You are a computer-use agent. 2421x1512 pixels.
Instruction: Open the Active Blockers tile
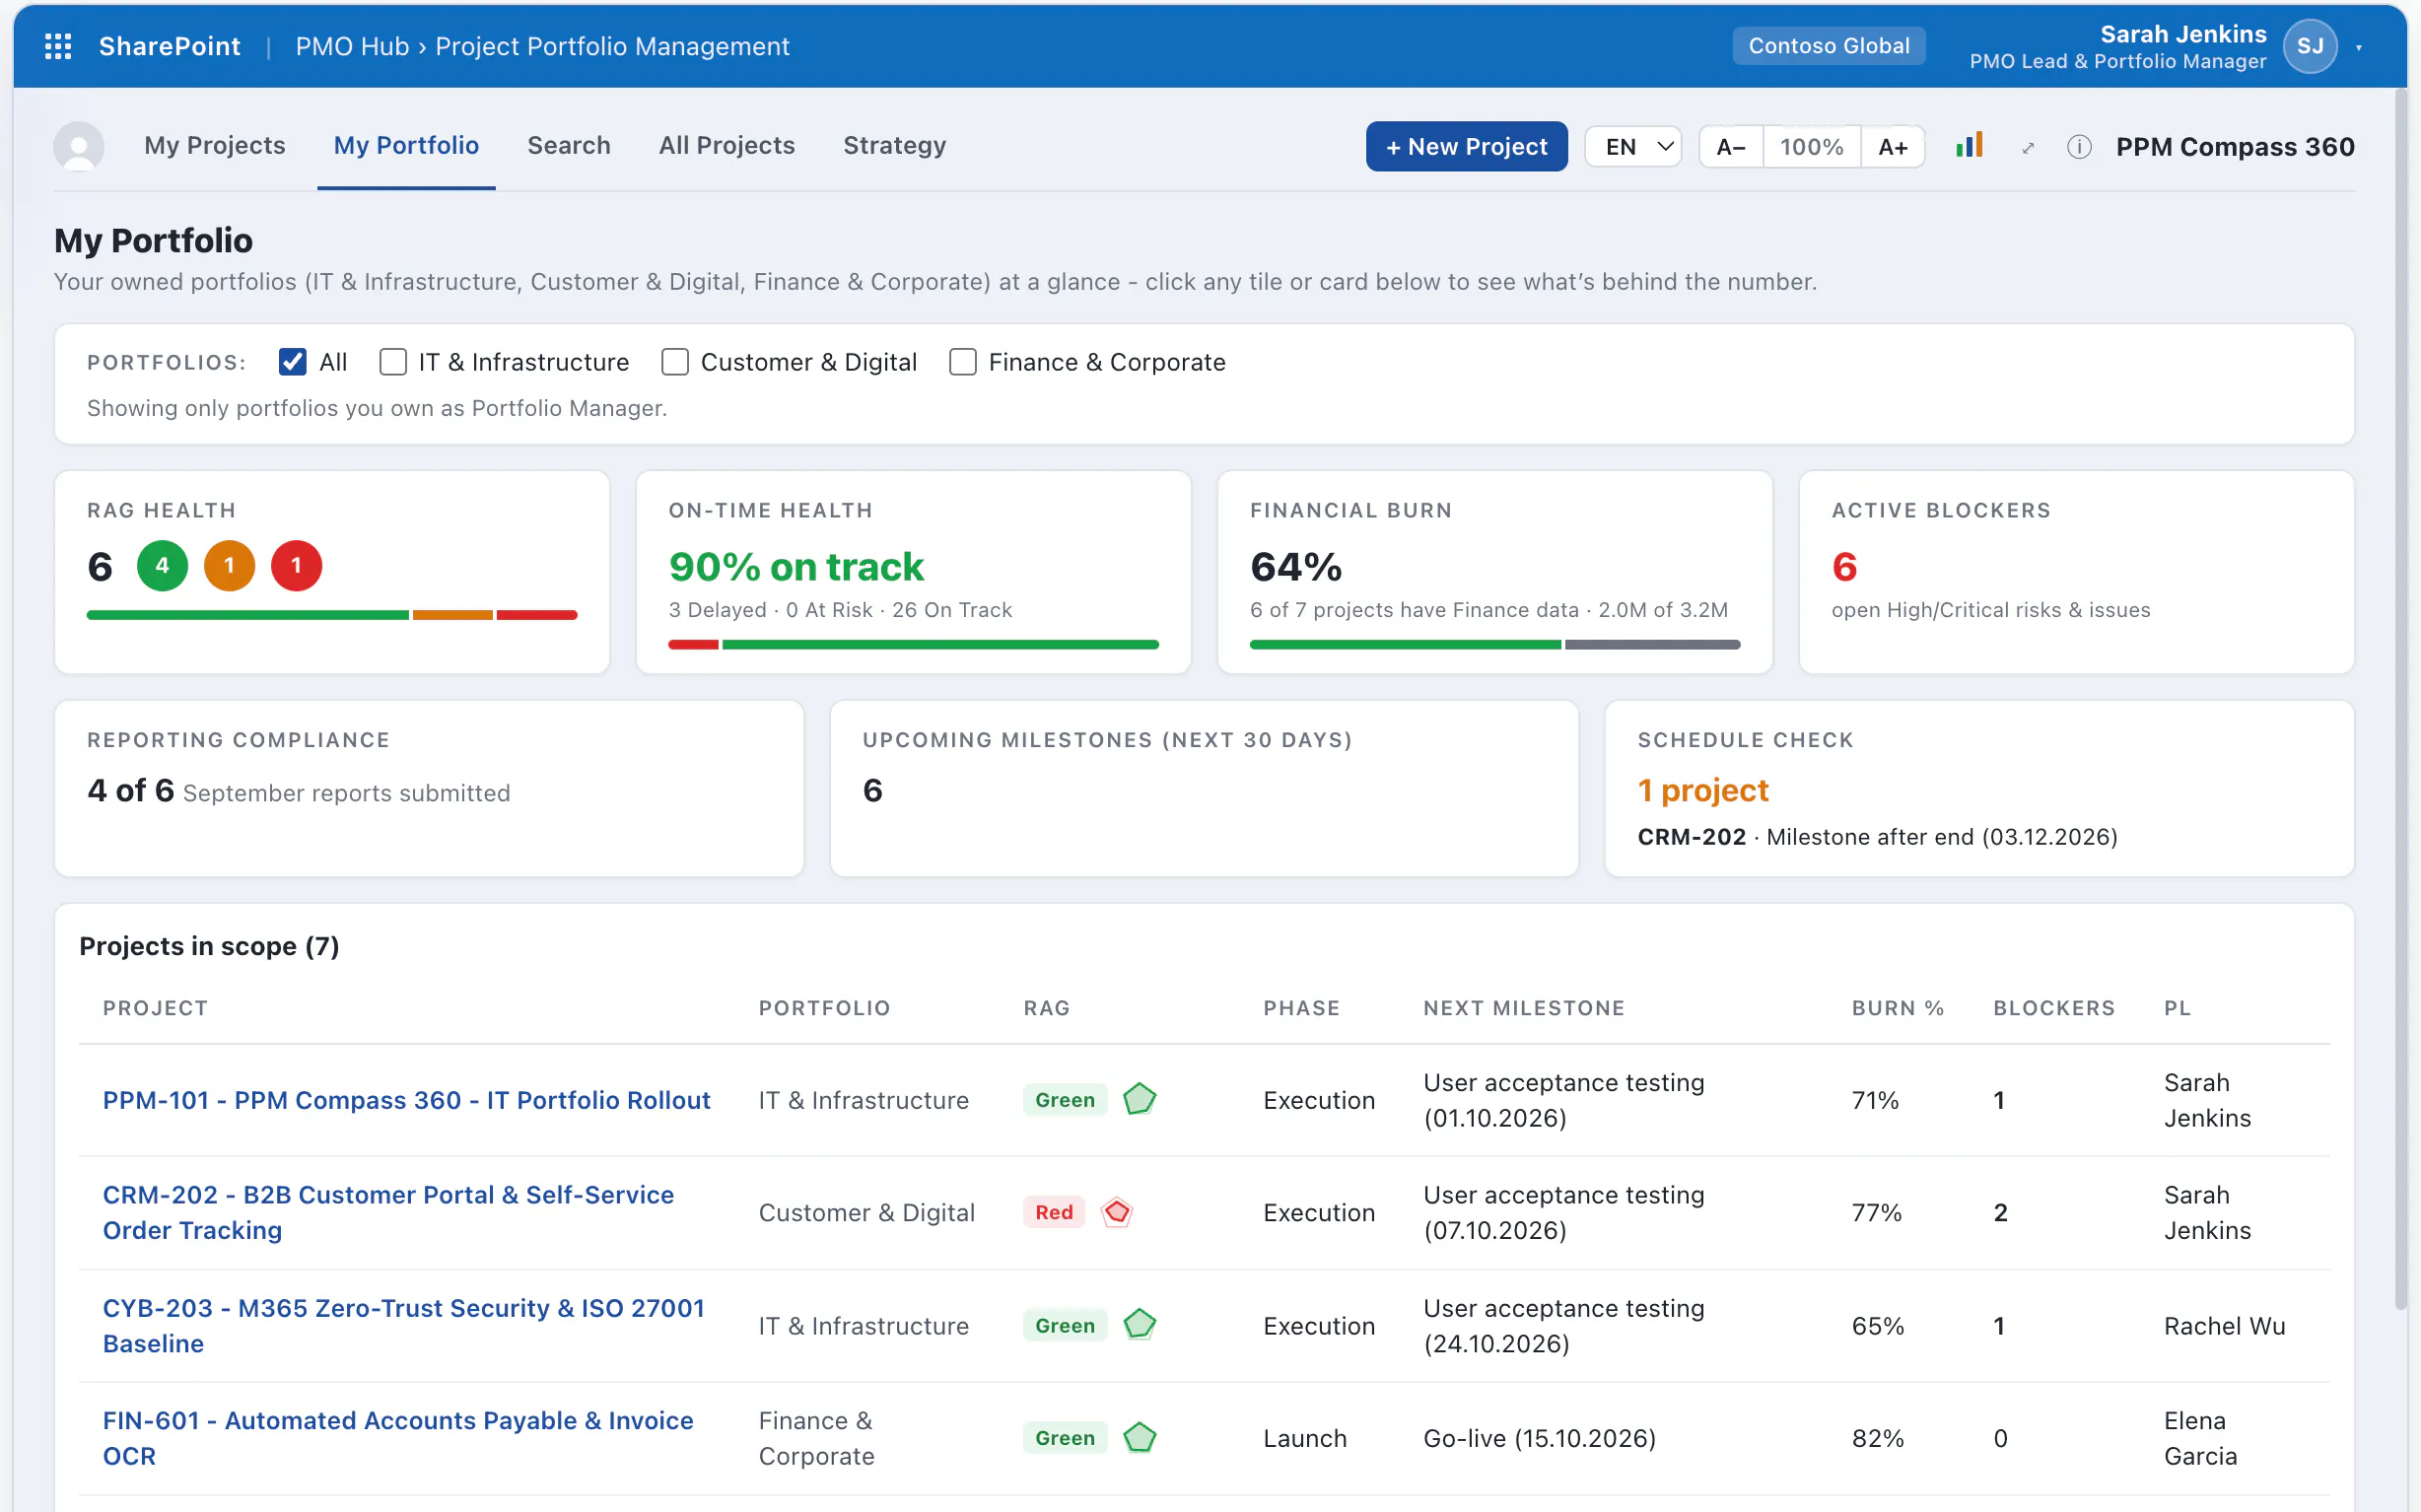[2076, 572]
